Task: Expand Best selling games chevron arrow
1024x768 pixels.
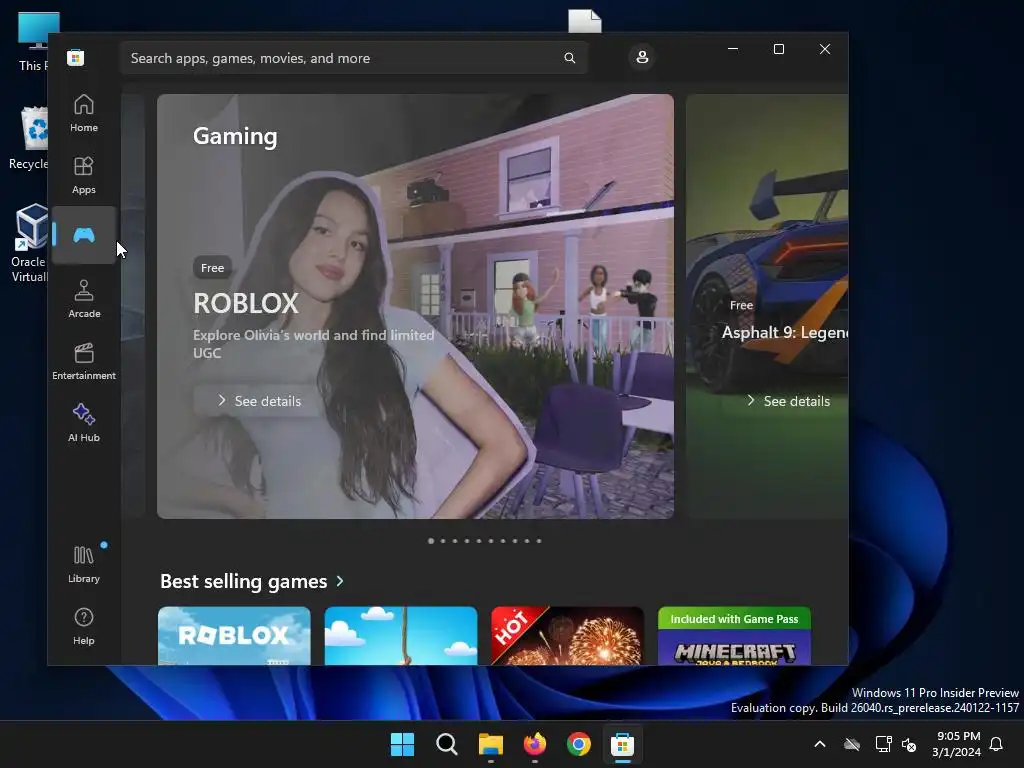Action: tap(340, 581)
